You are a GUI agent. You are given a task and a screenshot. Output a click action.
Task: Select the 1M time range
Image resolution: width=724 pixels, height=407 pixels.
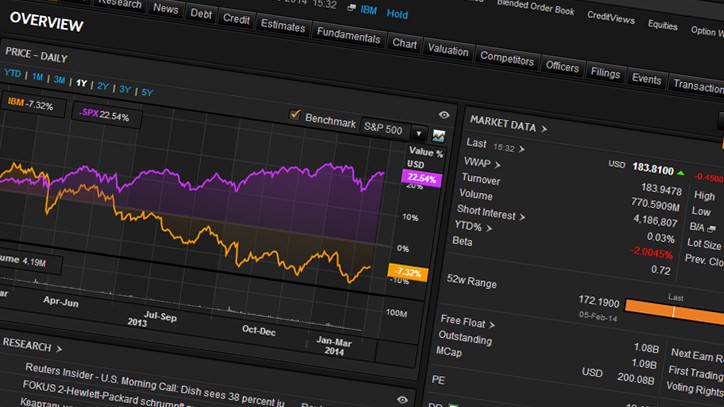(x=37, y=77)
